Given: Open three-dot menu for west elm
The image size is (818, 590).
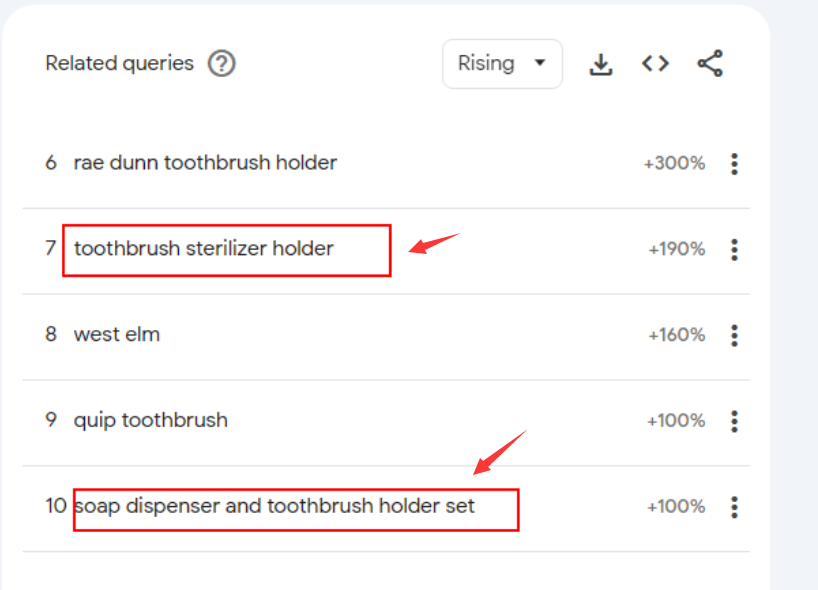Looking at the screenshot, I should tap(734, 335).
